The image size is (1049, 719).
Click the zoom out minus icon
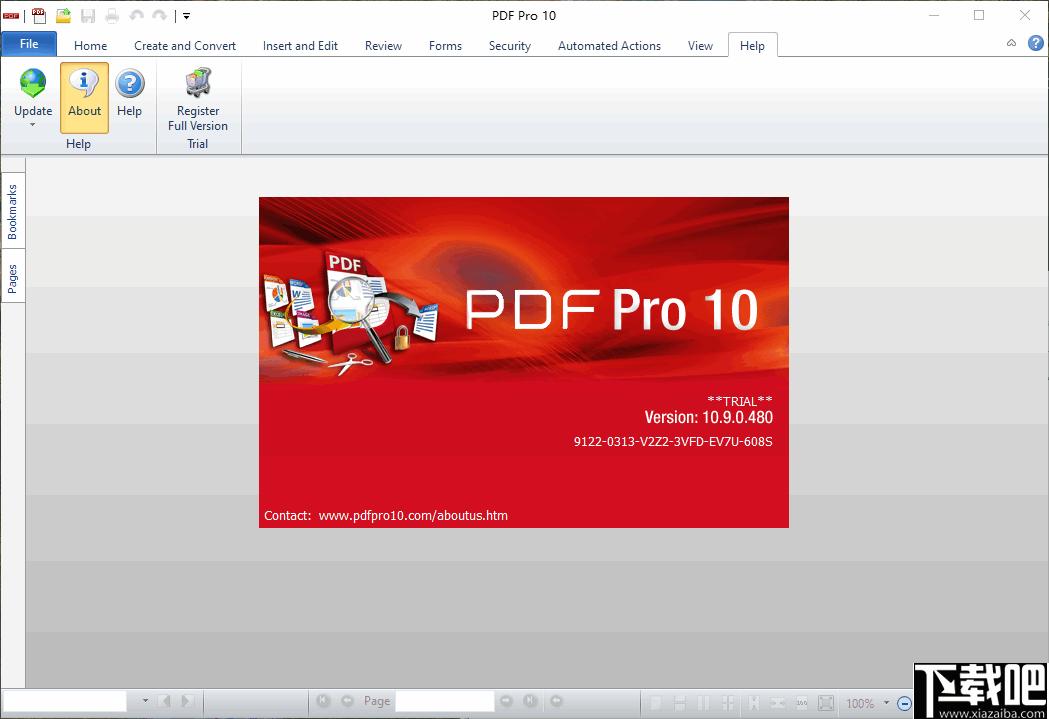[x=904, y=703]
